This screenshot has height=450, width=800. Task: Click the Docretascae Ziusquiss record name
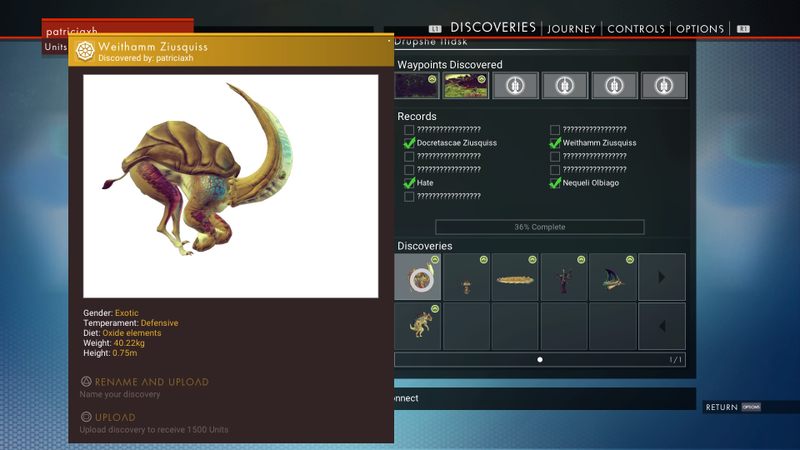coord(457,143)
